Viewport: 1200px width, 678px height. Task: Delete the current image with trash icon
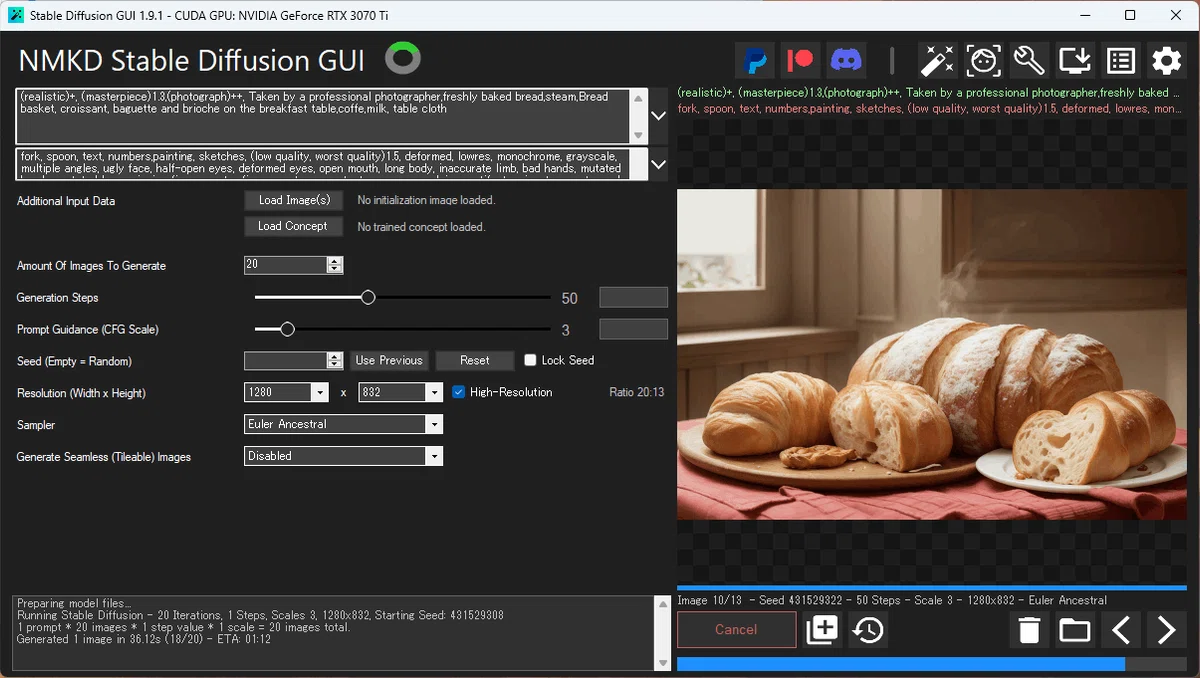(x=1029, y=630)
